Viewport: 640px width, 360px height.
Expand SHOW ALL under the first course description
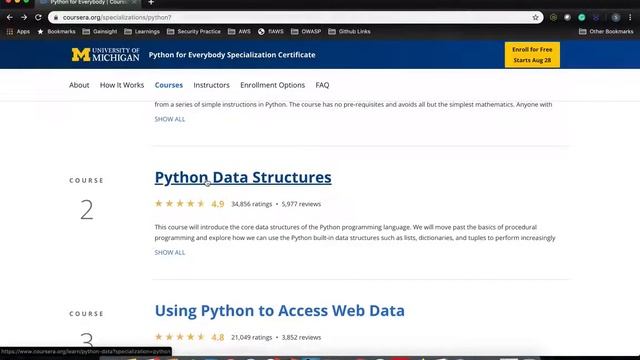coord(170,119)
